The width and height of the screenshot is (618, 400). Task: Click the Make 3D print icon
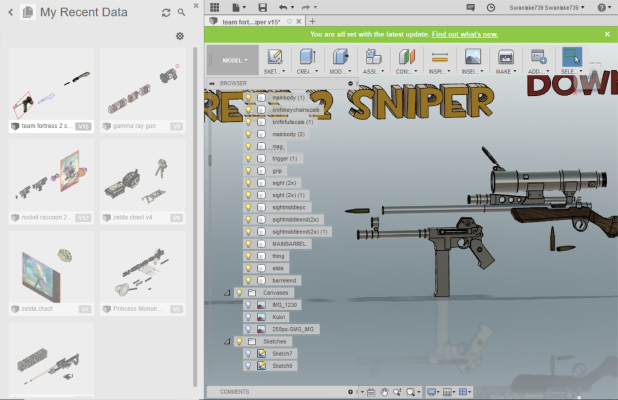click(506, 57)
